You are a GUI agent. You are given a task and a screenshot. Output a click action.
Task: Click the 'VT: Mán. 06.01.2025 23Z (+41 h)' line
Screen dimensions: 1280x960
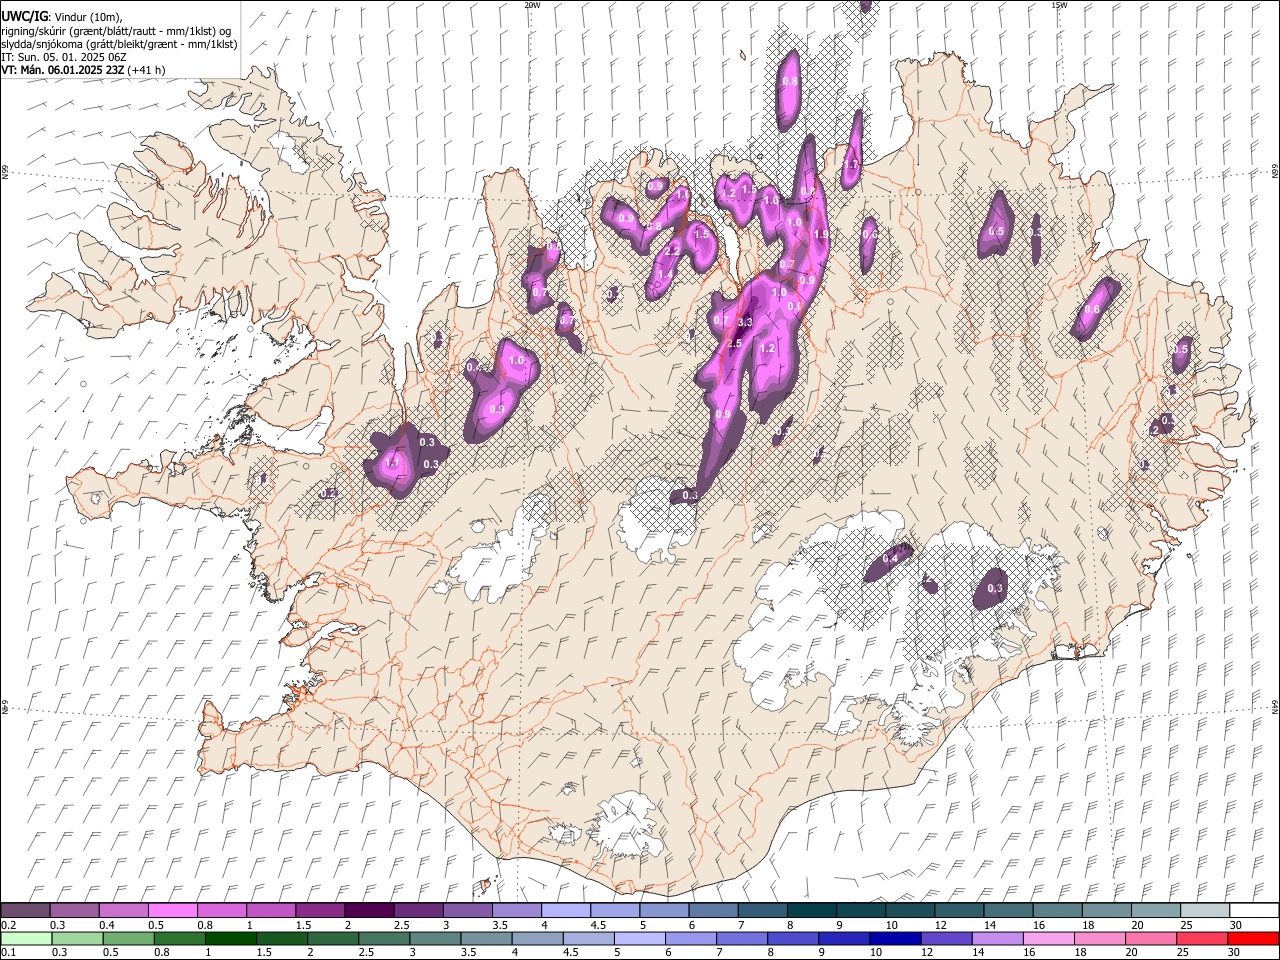[83, 70]
